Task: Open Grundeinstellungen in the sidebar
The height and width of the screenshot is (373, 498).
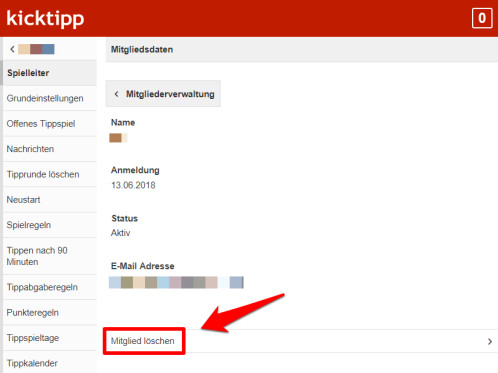Action: click(x=50, y=98)
